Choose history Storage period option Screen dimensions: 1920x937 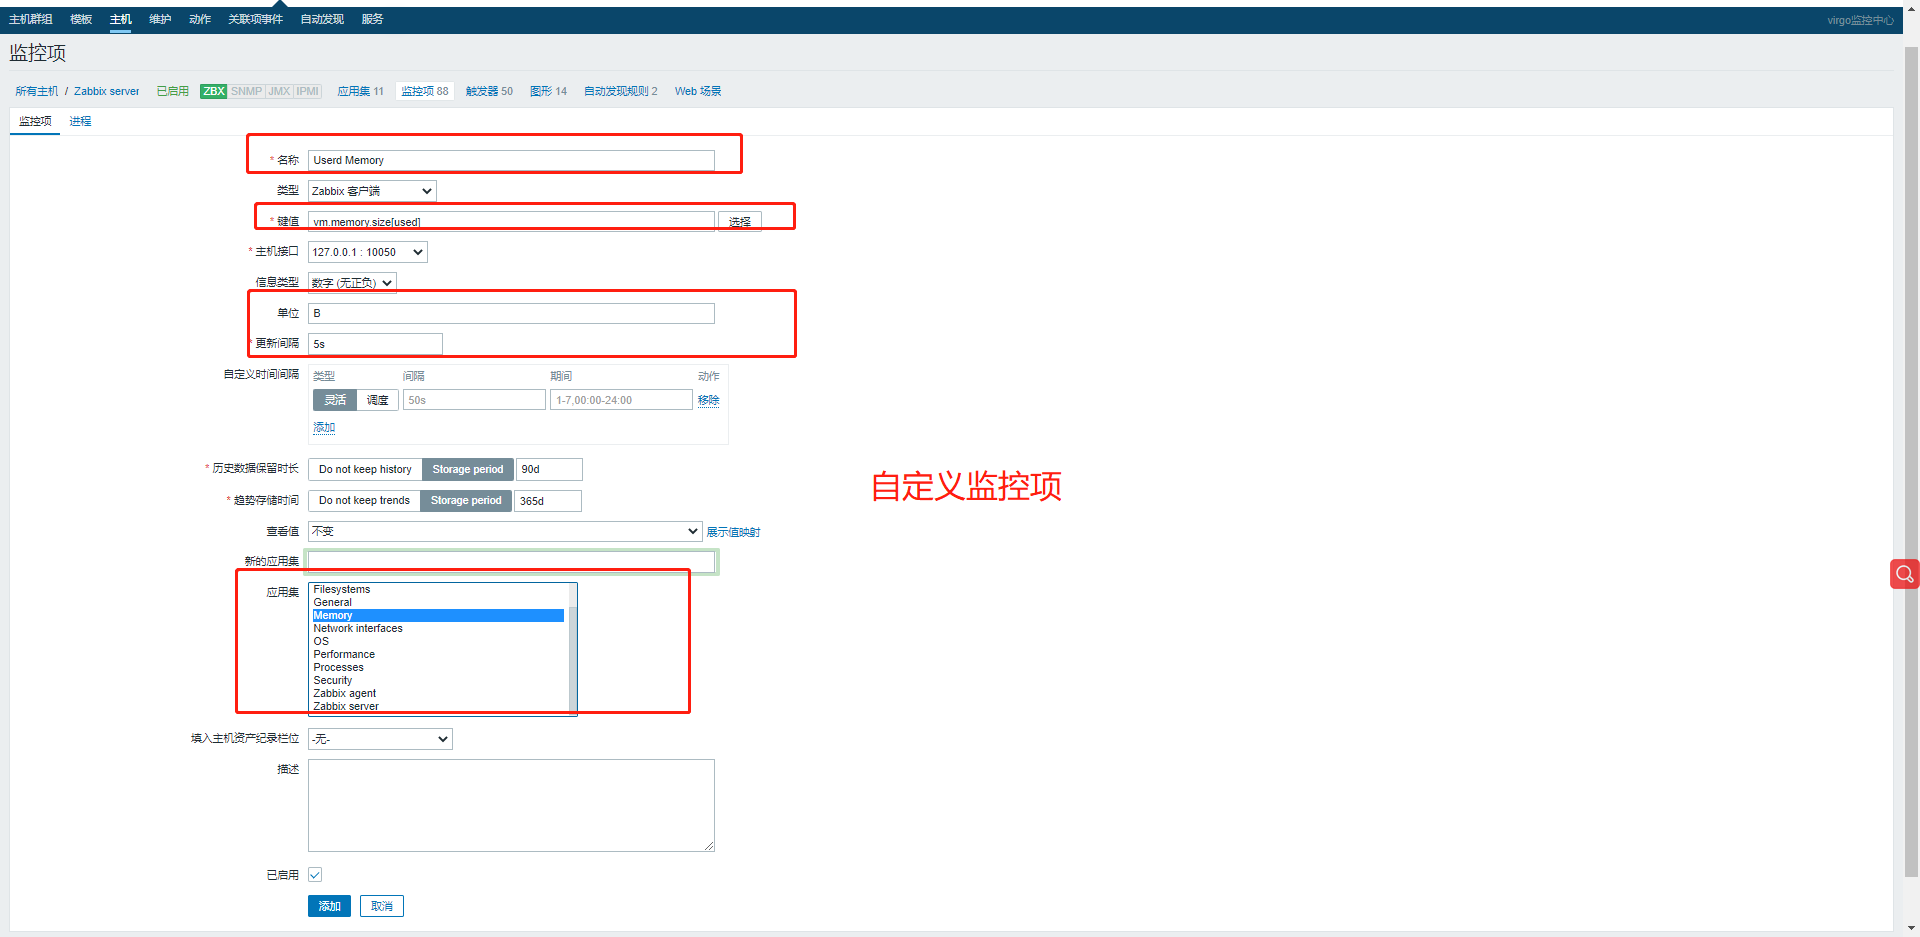(x=468, y=469)
